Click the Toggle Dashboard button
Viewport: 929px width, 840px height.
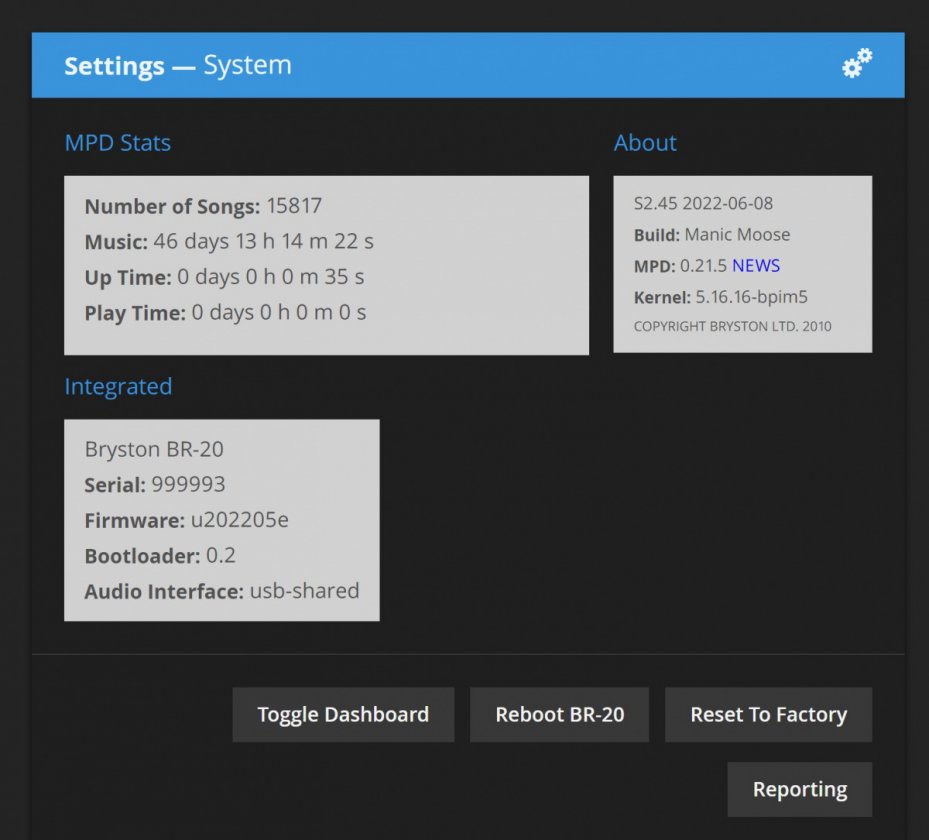coord(343,714)
